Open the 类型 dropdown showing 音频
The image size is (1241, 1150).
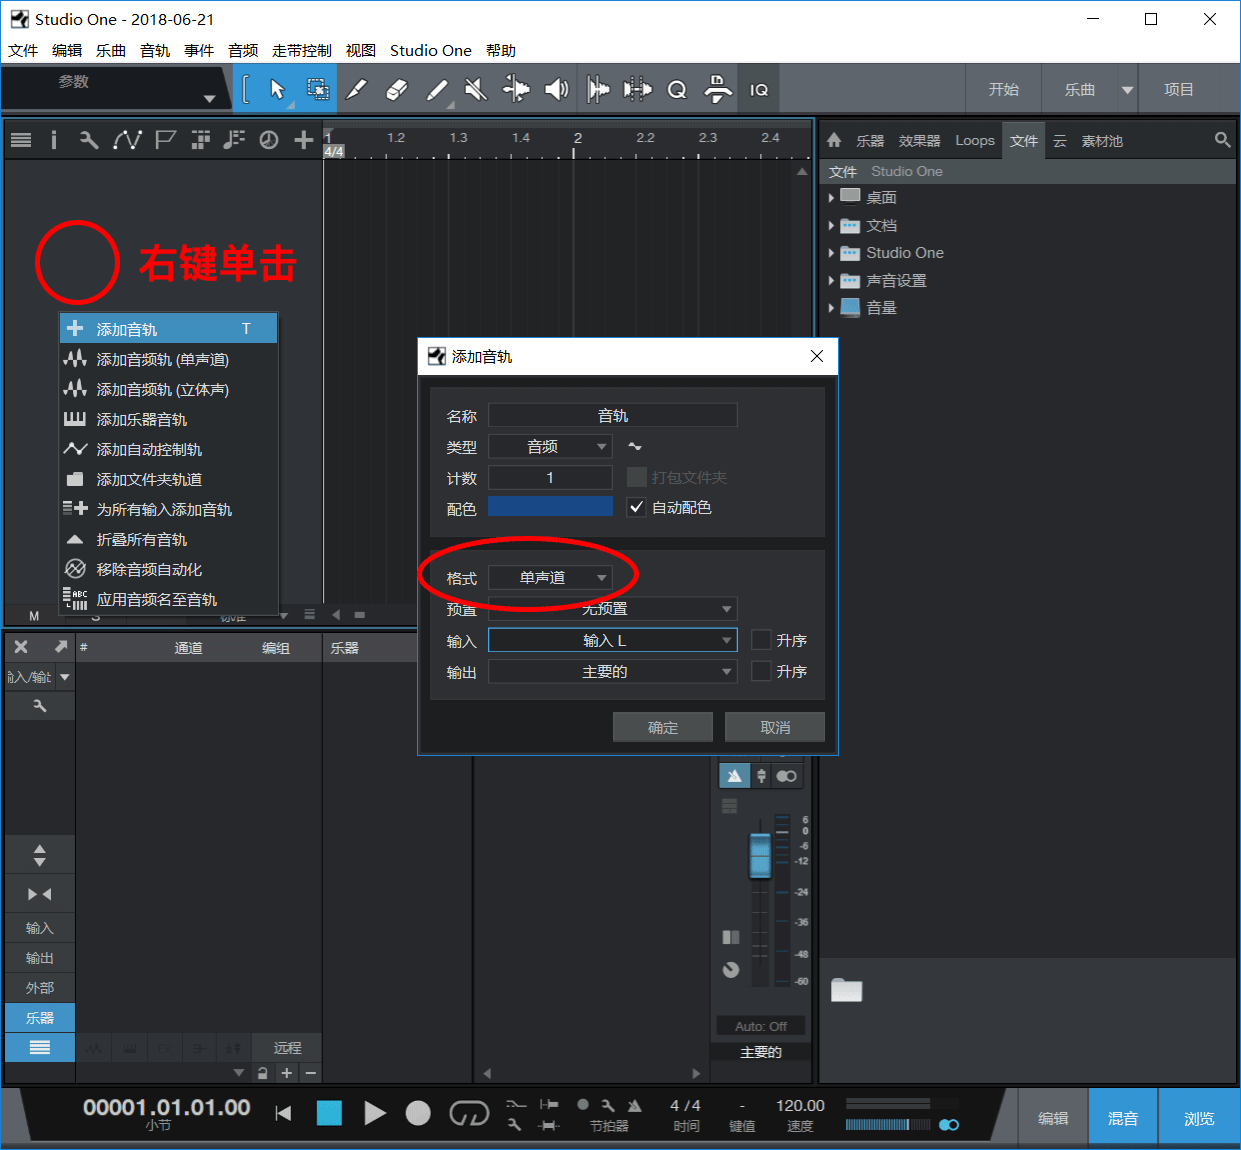[550, 446]
